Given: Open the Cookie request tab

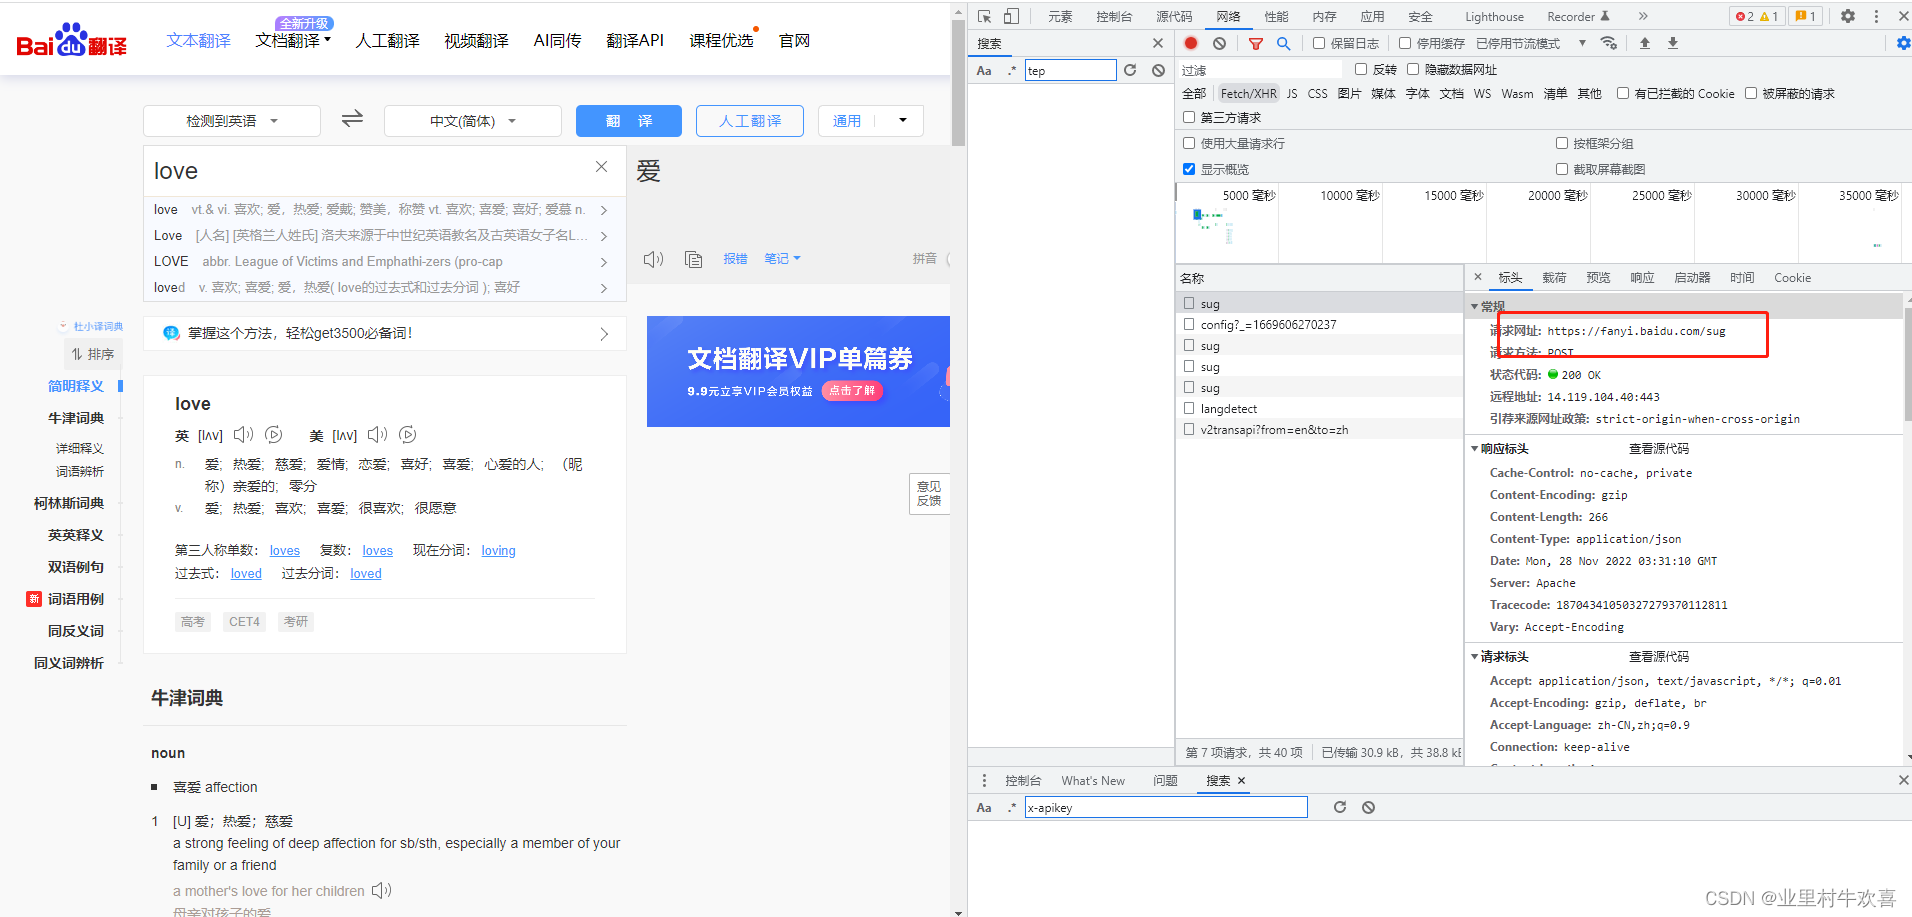Looking at the screenshot, I should [x=1792, y=277].
